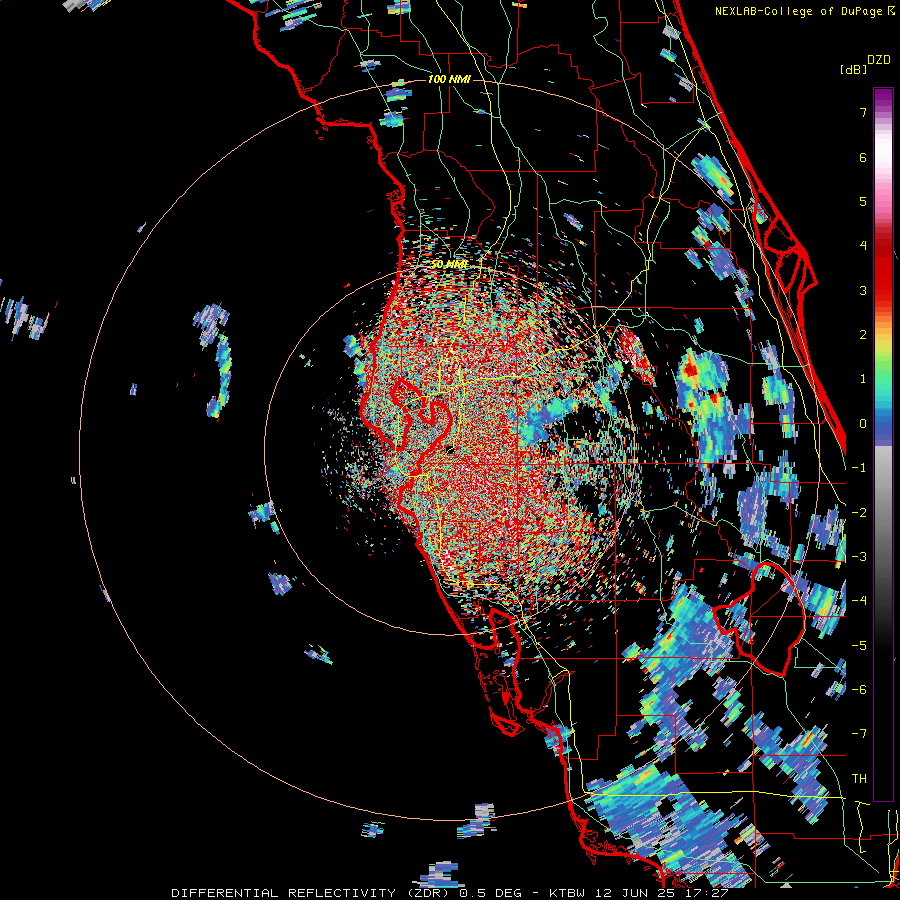
Task: Click the 50 NMI range ring label
Action: tap(449, 265)
